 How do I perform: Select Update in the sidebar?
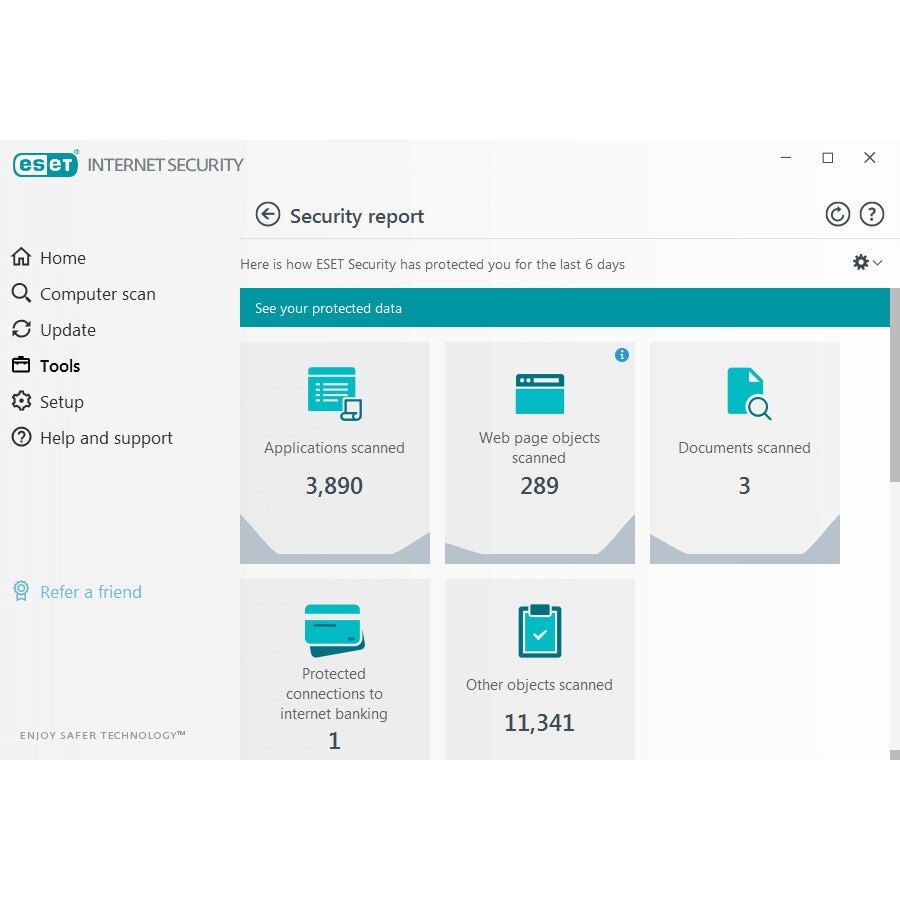tap(67, 330)
